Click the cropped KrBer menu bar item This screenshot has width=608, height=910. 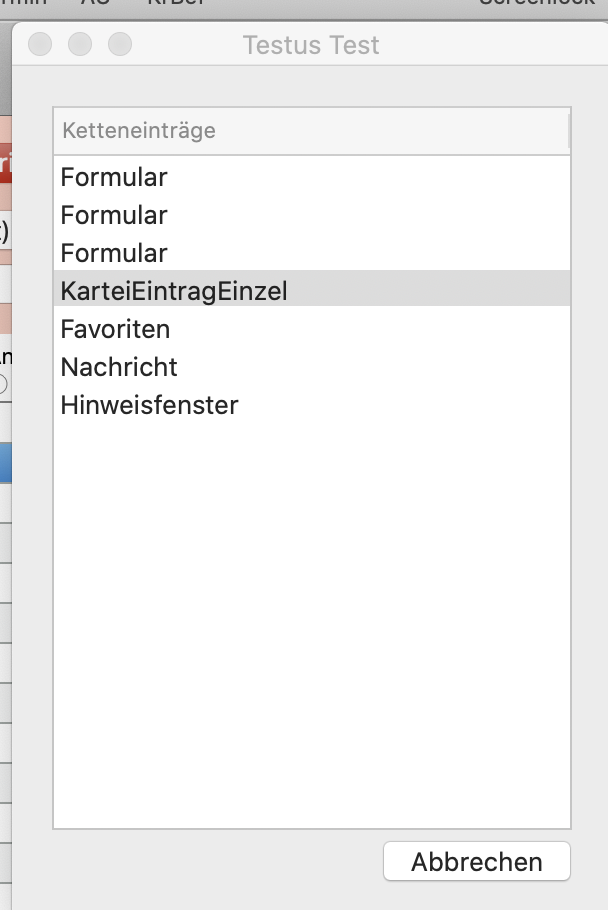pos(176,3)
